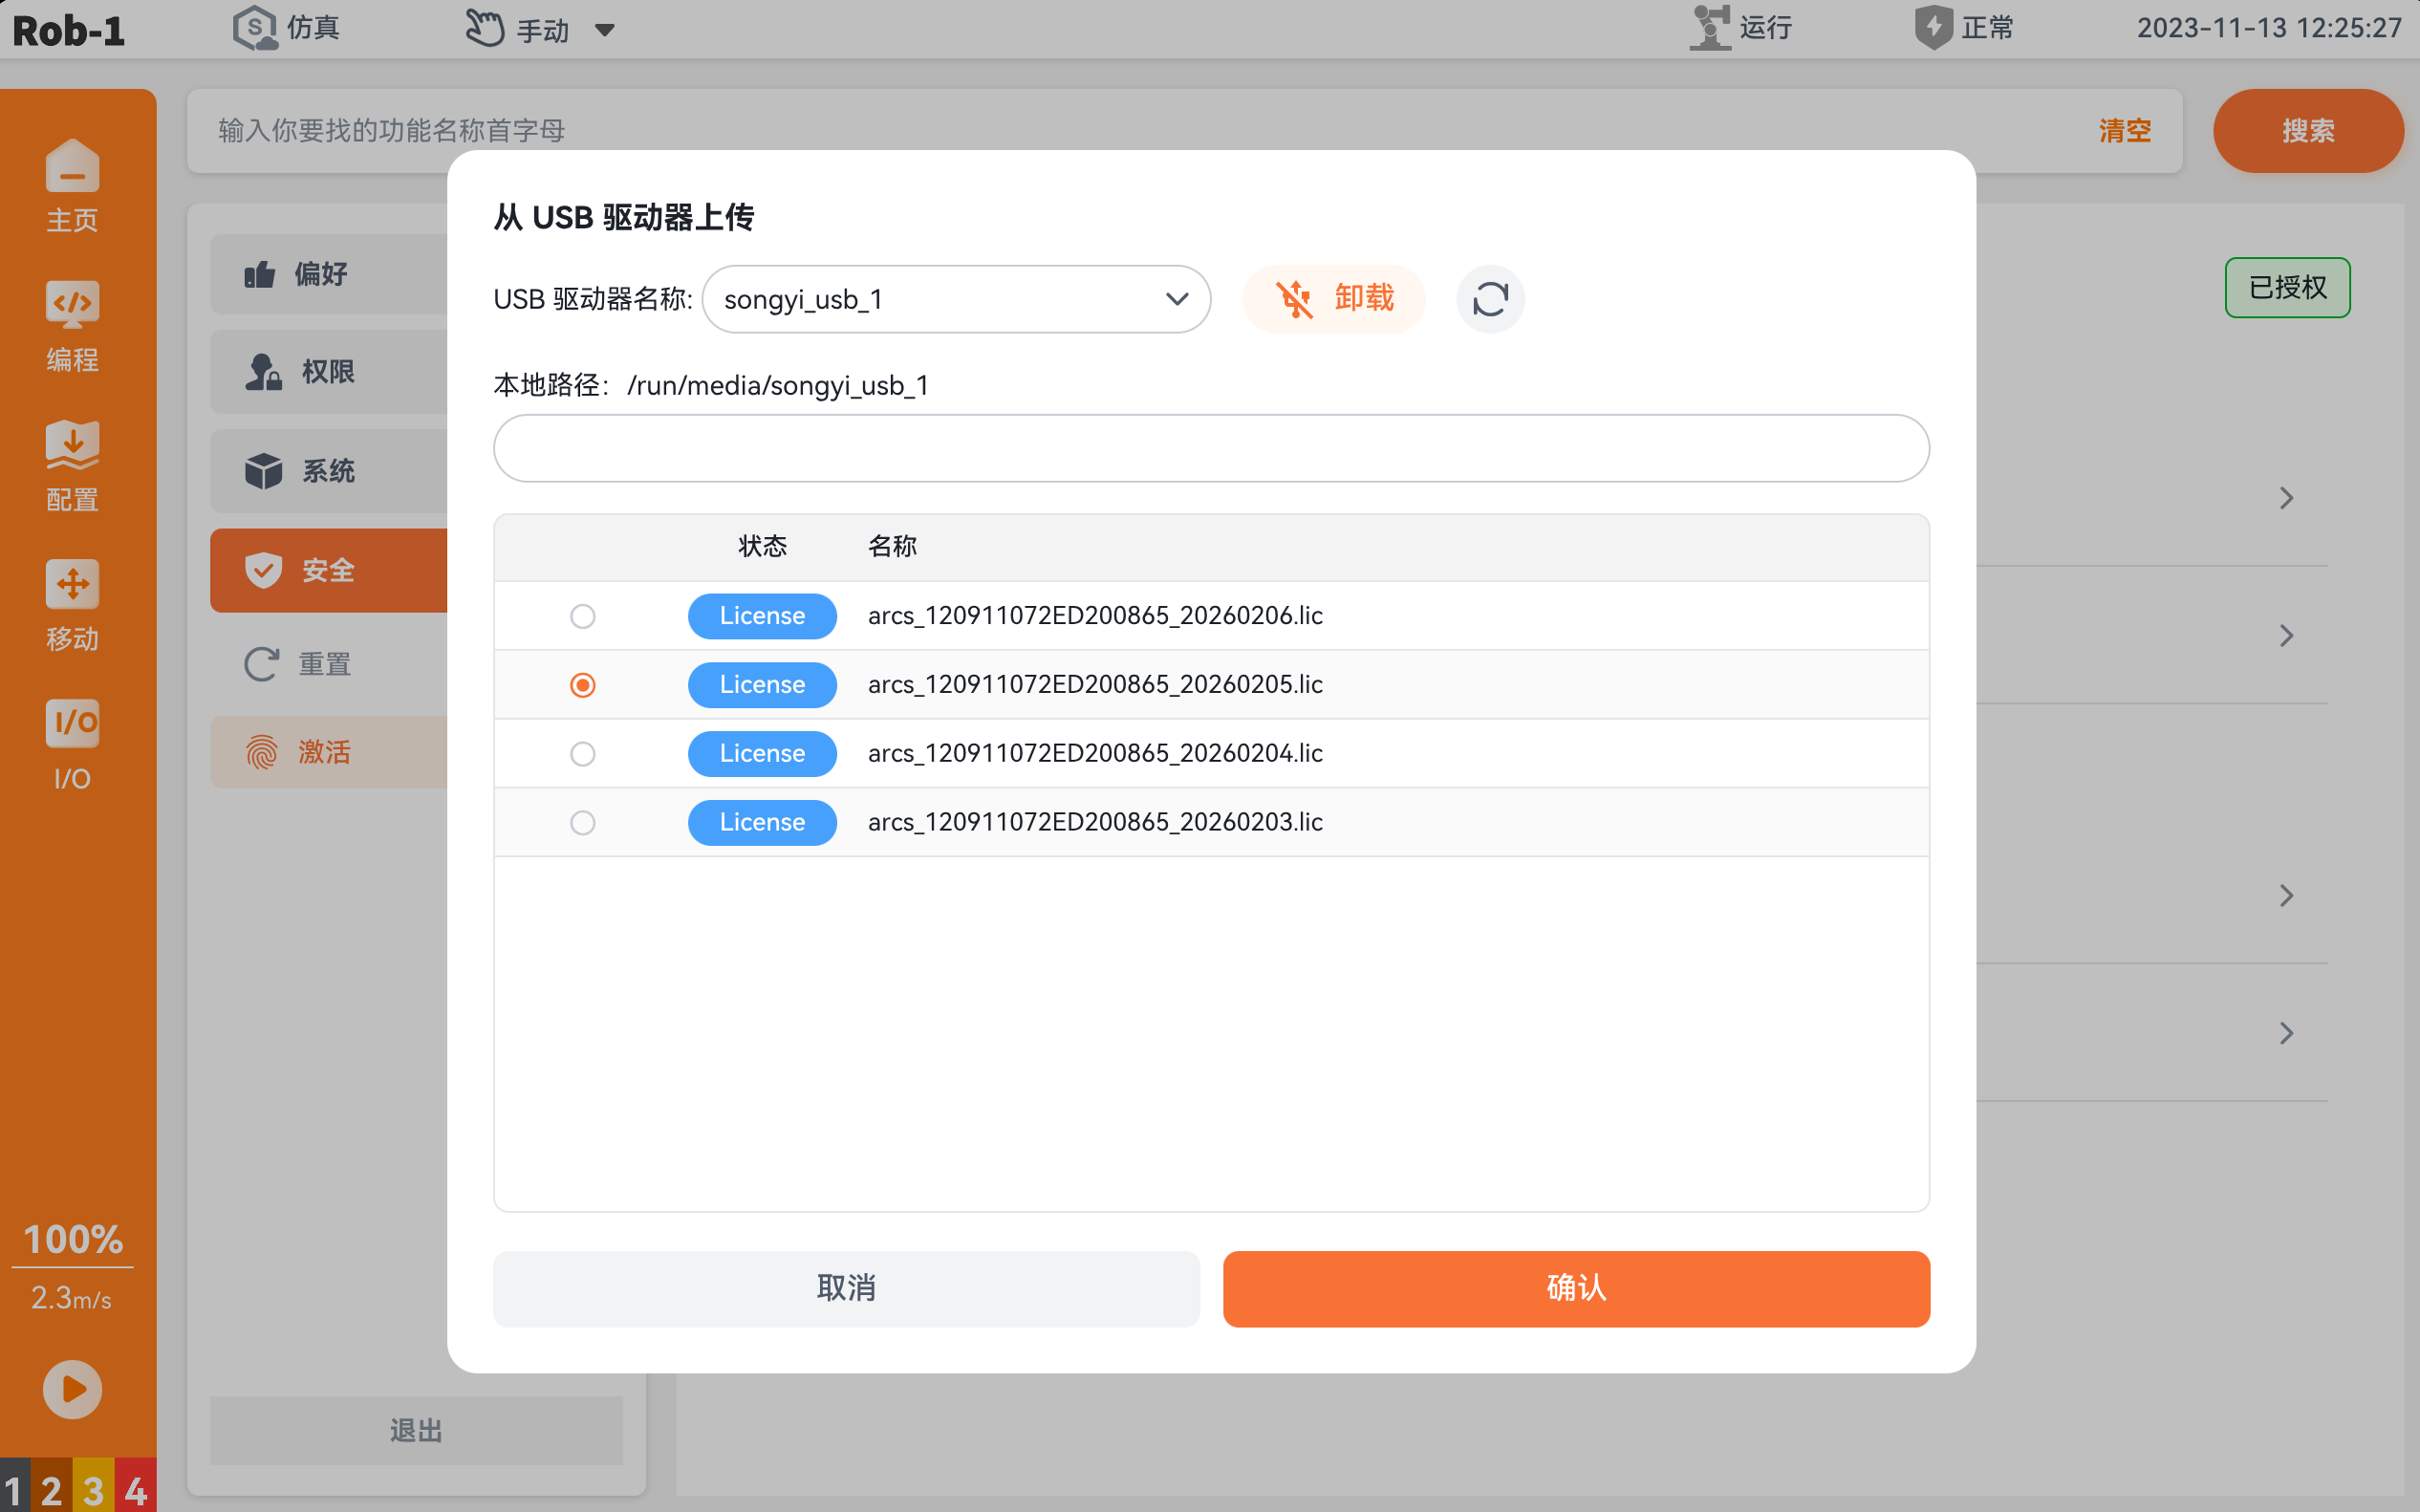
Task: Click the 取消 cancel button
Action: pyautogui.click(x=846, y=1289)
